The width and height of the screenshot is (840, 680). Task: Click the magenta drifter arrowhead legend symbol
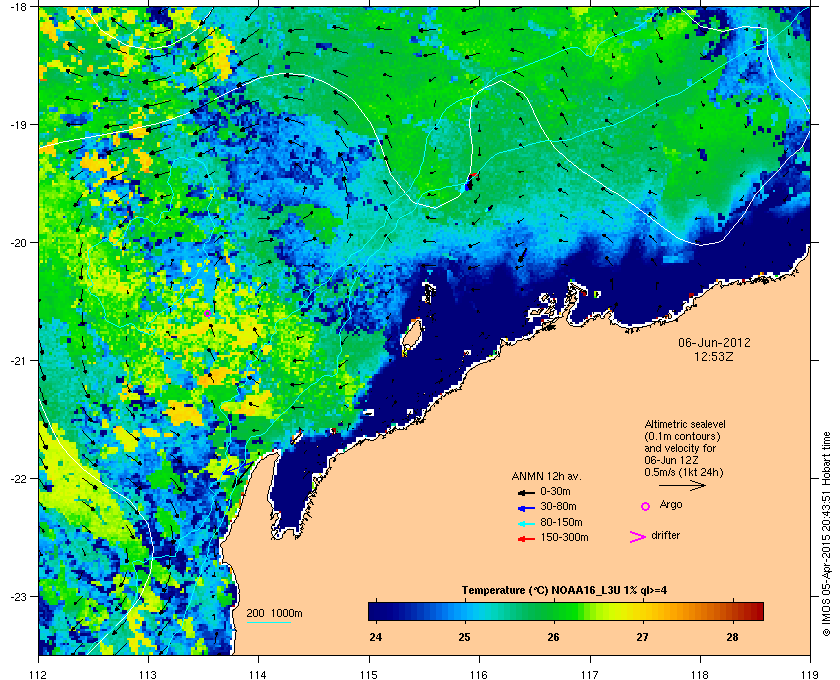coord(638,537)
